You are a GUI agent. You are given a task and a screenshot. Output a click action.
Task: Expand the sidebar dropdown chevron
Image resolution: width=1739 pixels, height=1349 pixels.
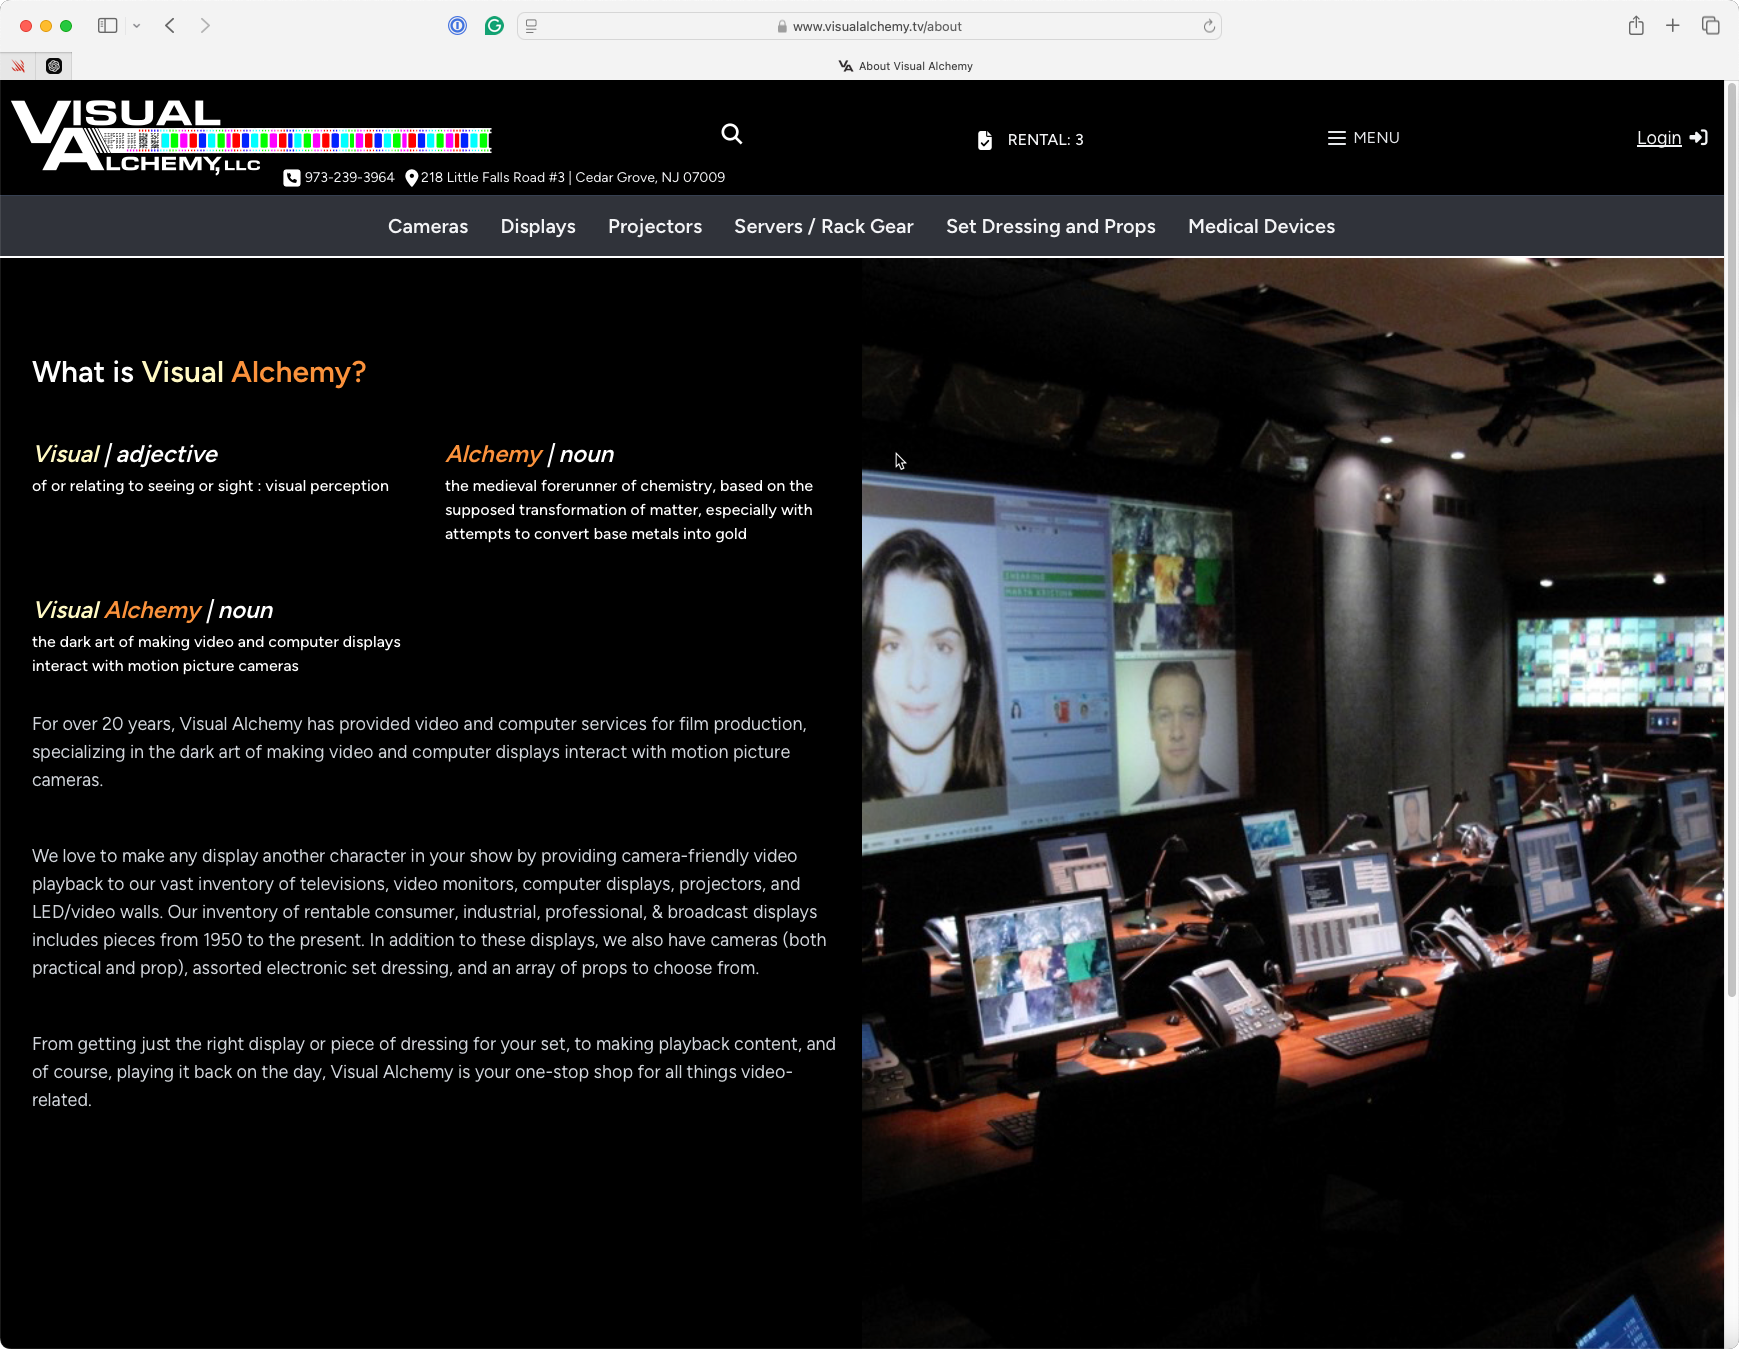pyautogui.click(x=137, y=26)
